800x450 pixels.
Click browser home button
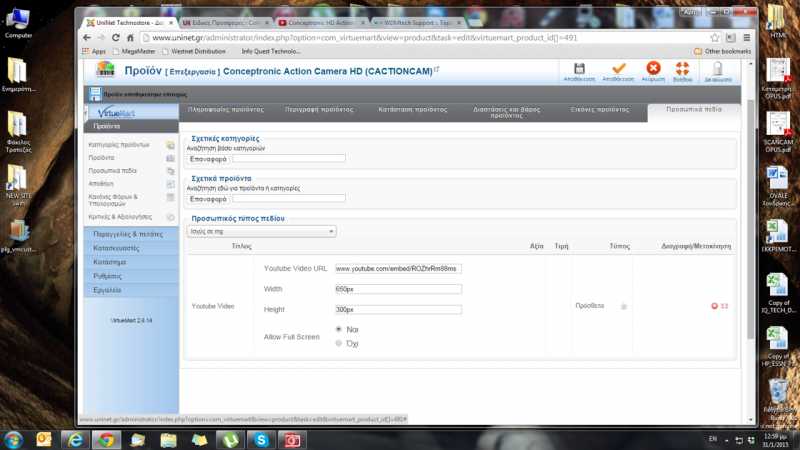tap(131, 38)
